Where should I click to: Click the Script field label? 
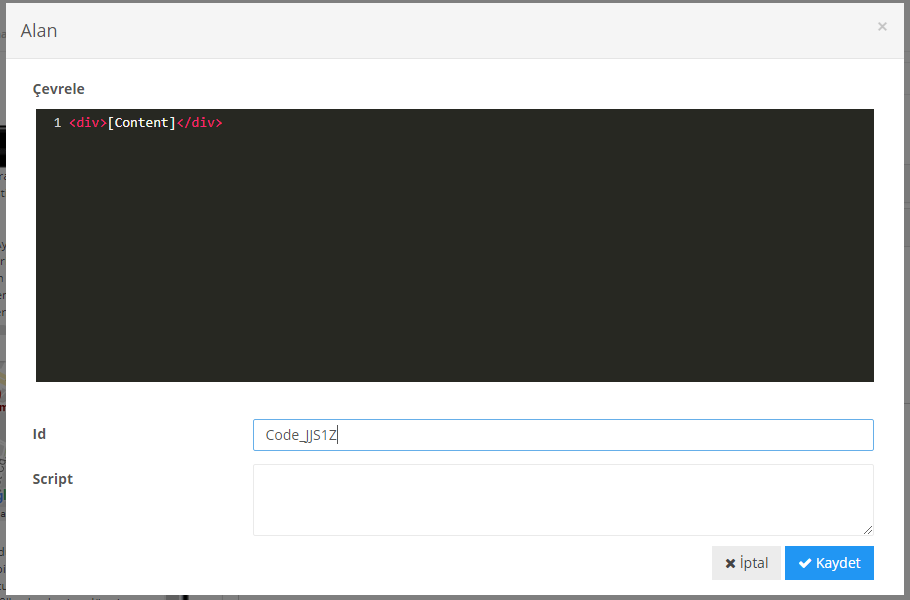pos(52,479)
